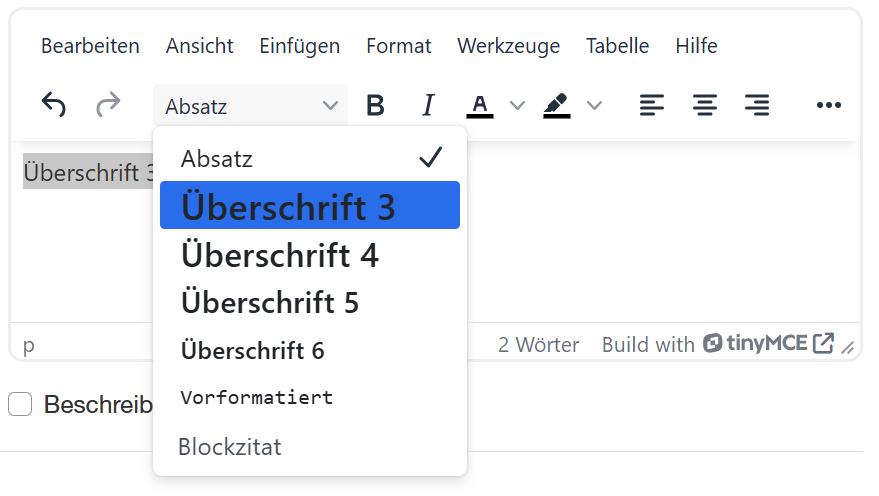Close the Absatz block format dropdown
The image size is (879, 496).
point(250,105)
